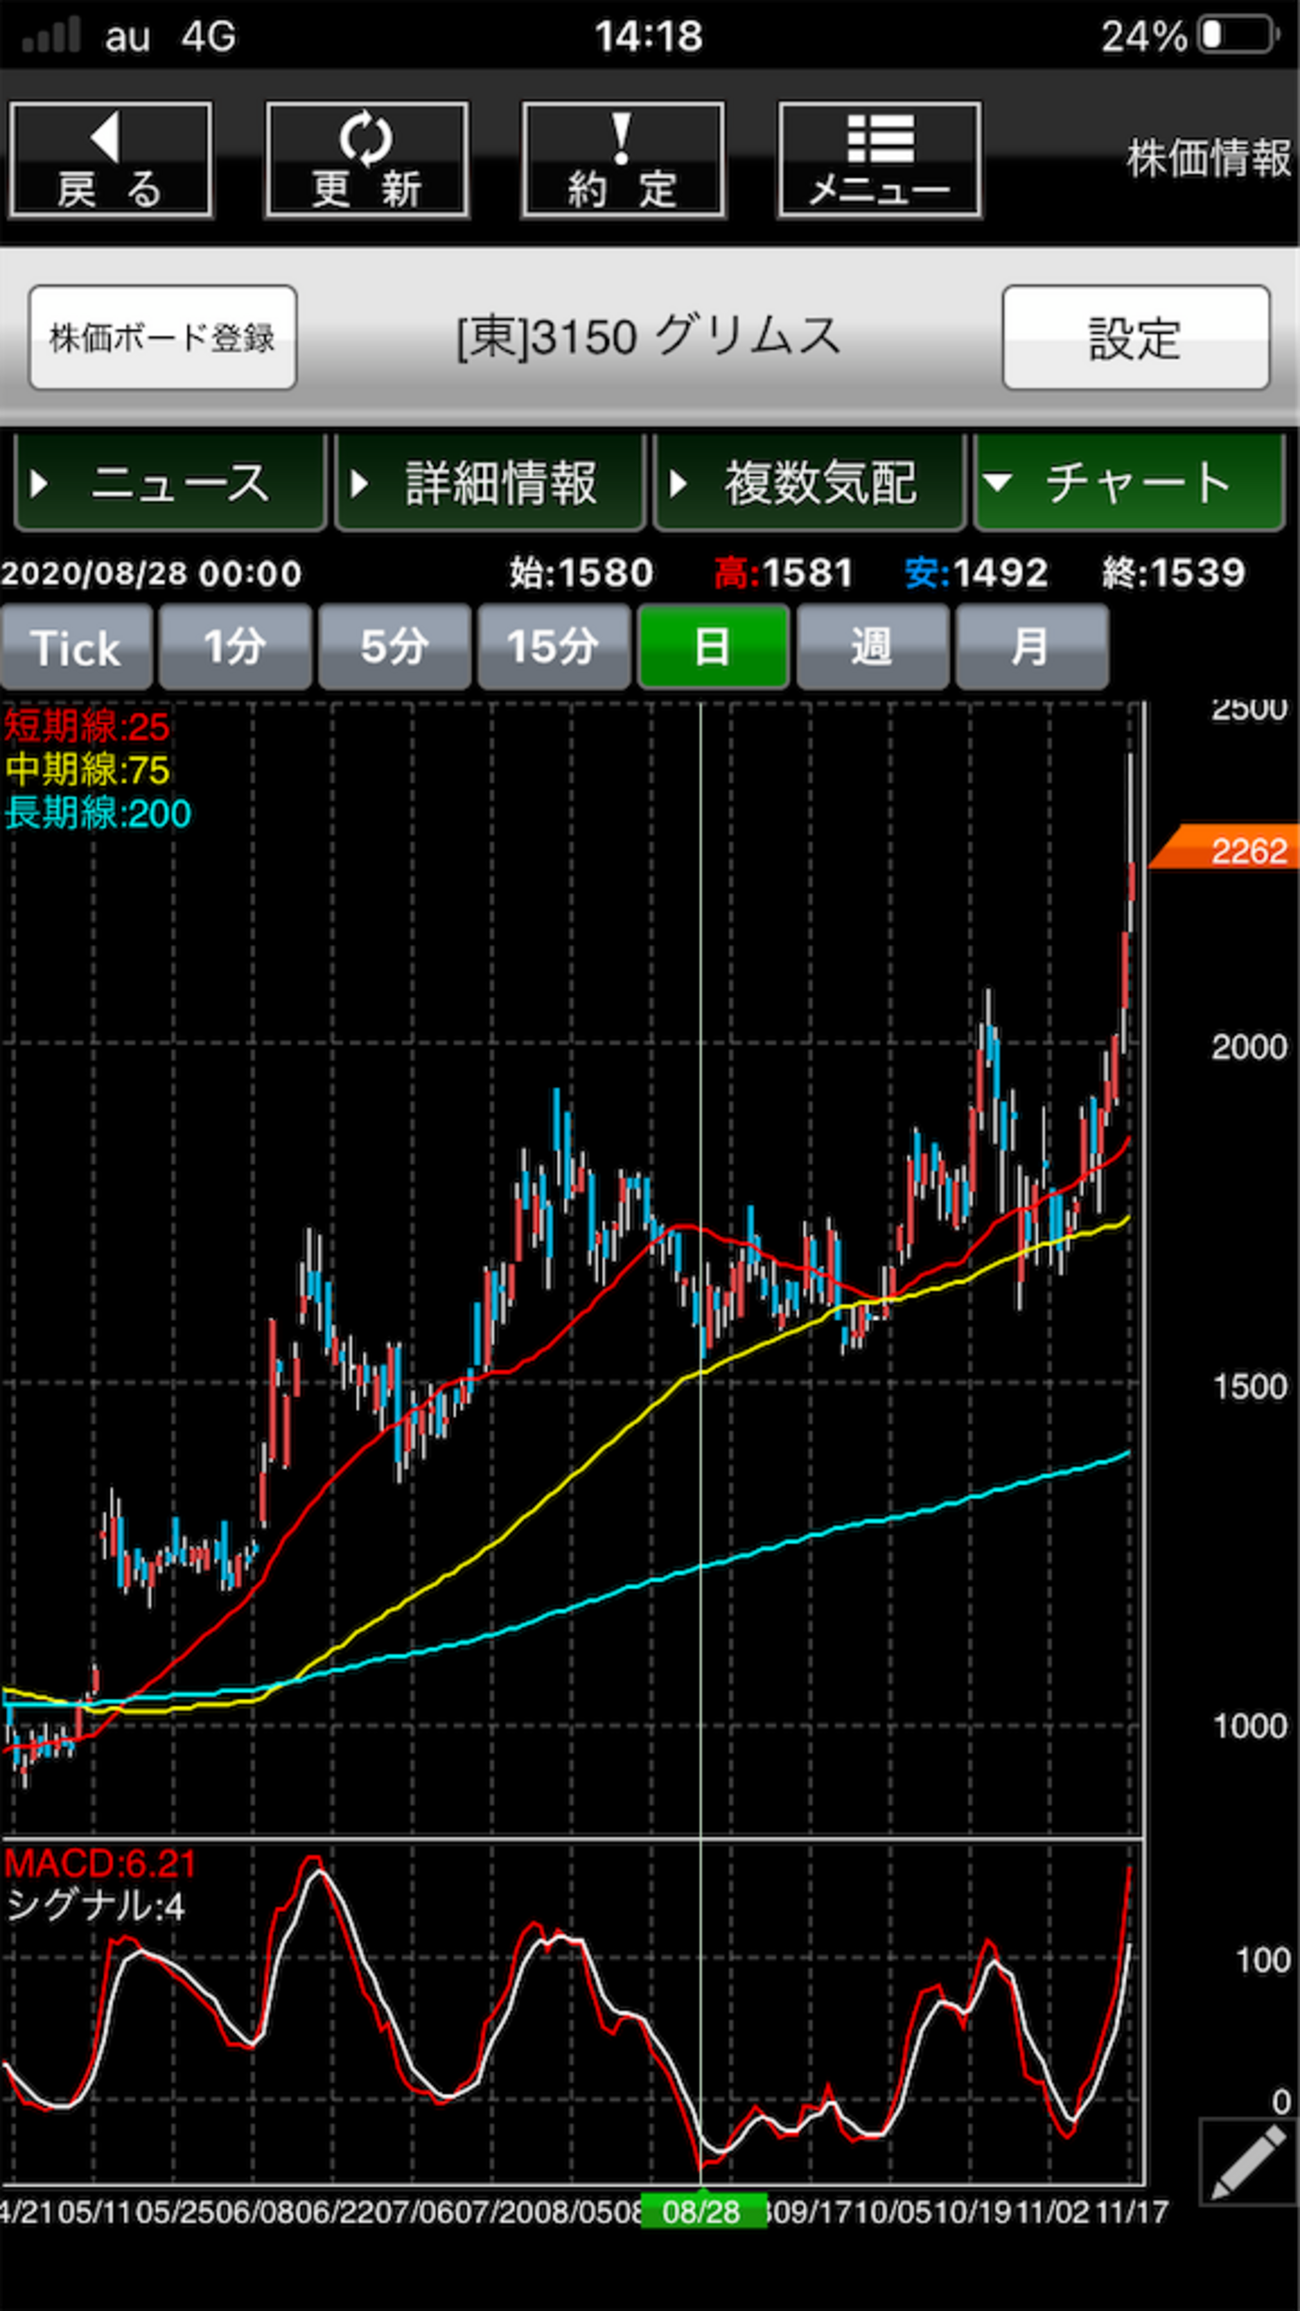The image size is (1300, 2311).
Task: Register to price board (株価ボード登録)
Action: (x=163, y=337)
